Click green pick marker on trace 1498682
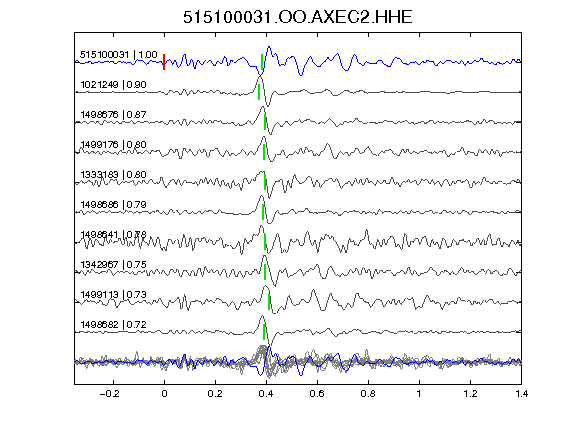The height and width of the screenshot is (432, 576). tap(264, 332)
